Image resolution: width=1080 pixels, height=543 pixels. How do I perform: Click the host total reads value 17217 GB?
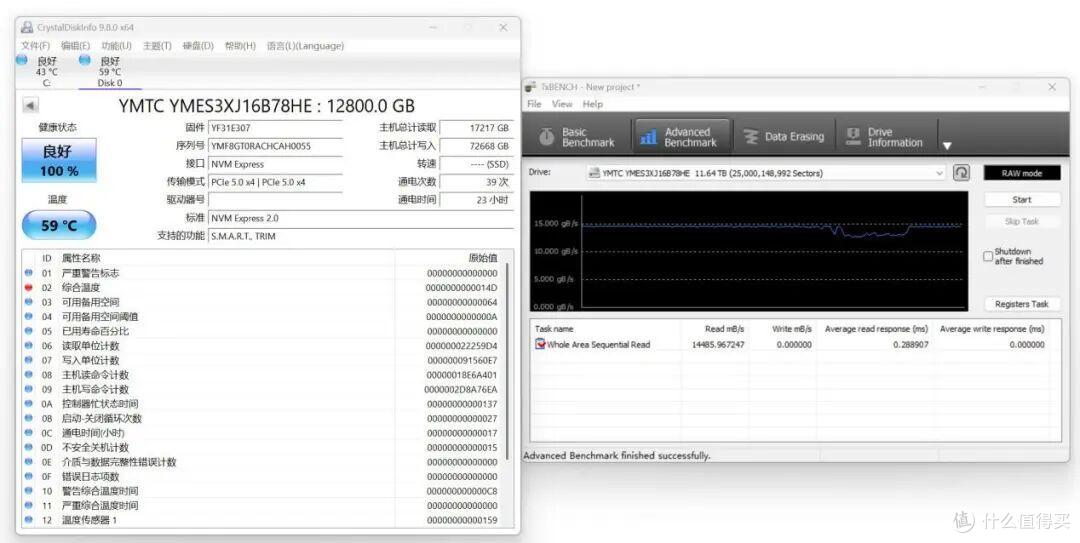(476, 127)
